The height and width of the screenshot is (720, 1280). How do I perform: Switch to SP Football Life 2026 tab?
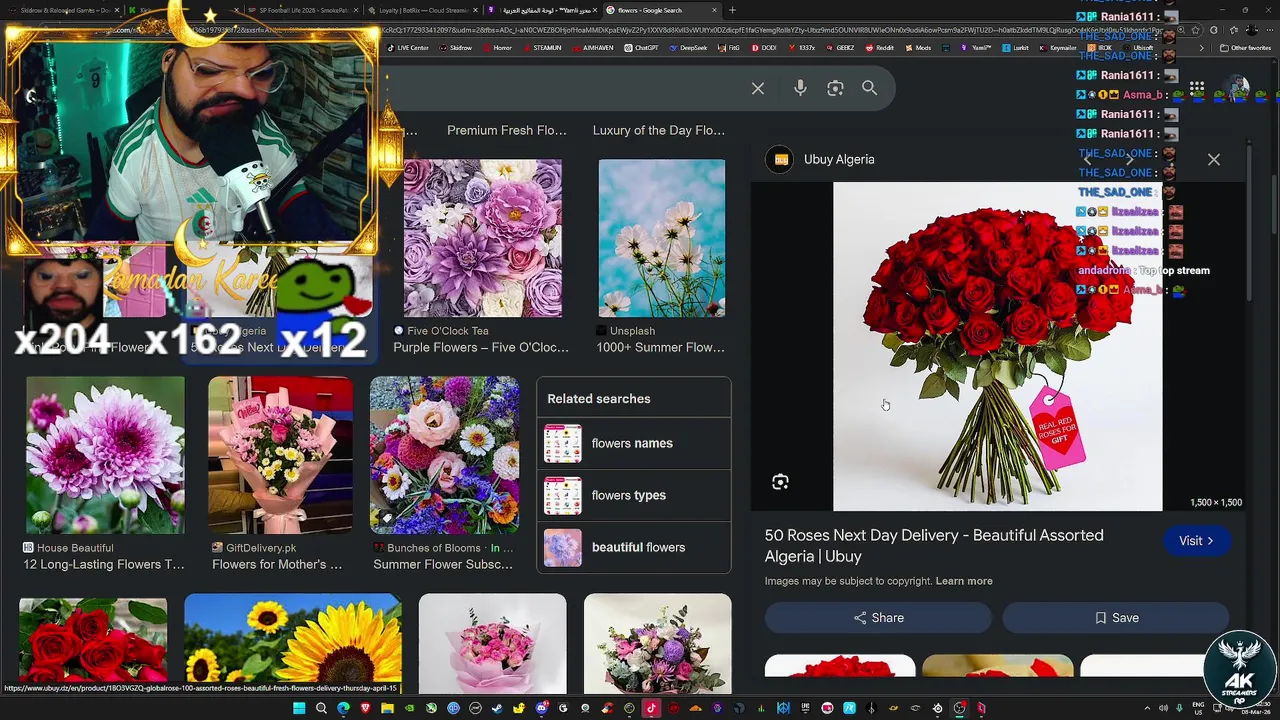tap(303, 10)
